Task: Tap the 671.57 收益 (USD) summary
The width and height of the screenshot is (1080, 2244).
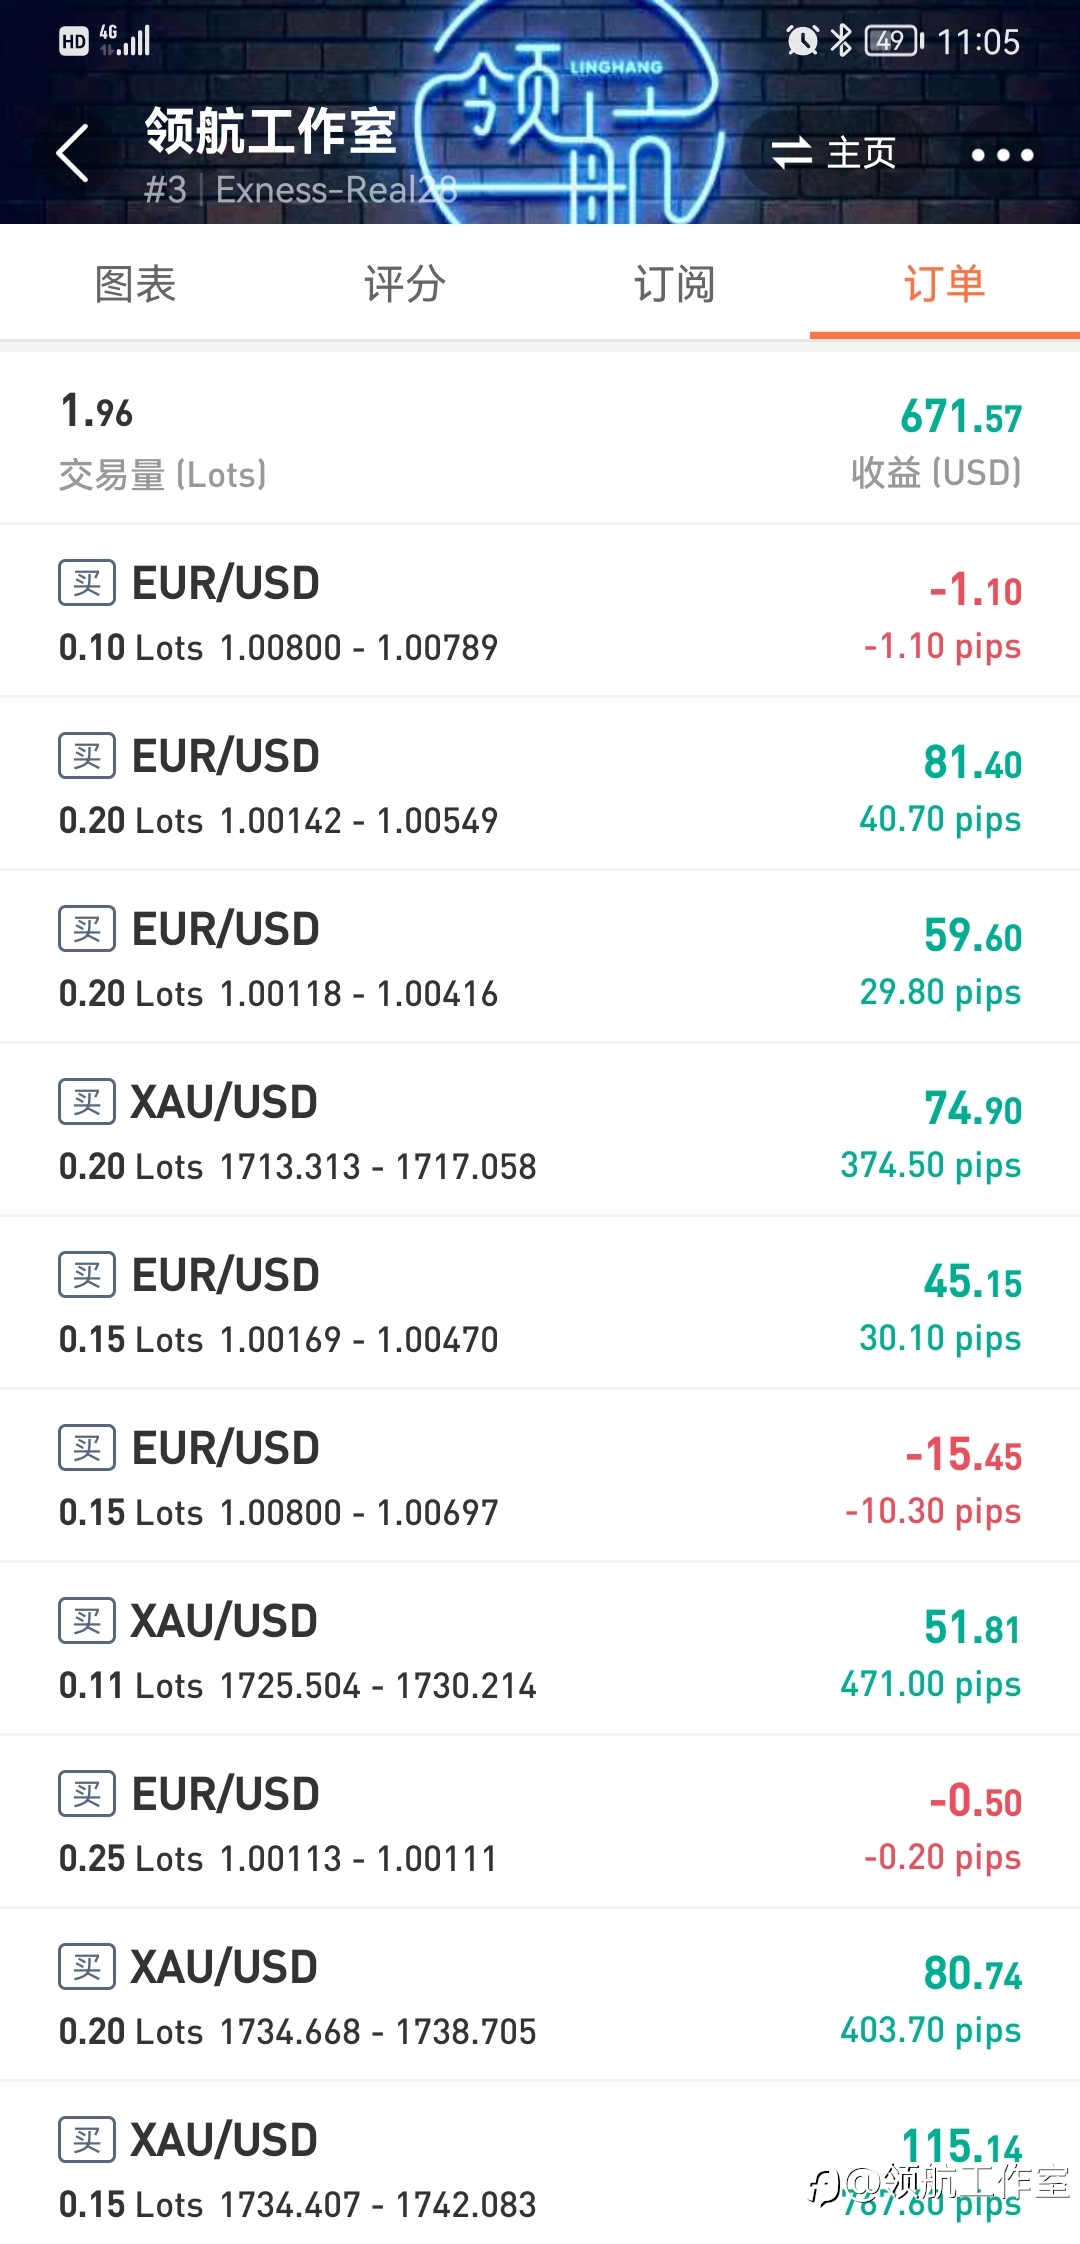Action: (937, 442)
